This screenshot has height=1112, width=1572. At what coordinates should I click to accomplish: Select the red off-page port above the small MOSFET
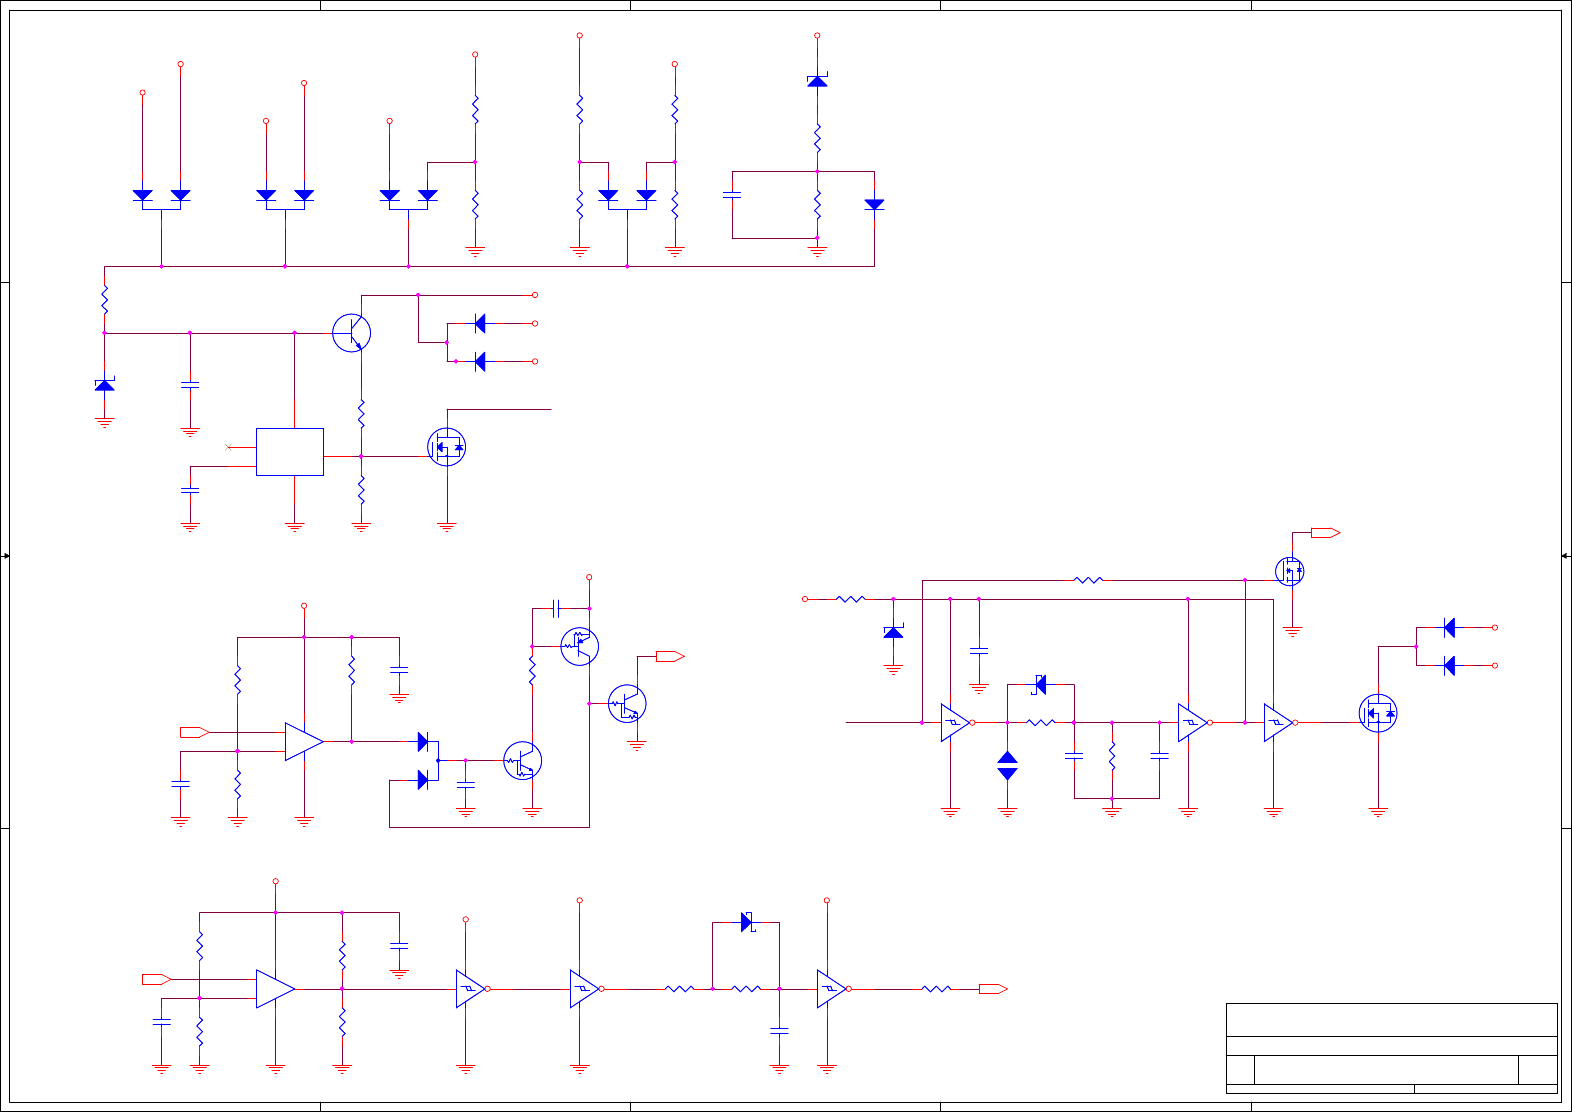(x=1326, y=533)
